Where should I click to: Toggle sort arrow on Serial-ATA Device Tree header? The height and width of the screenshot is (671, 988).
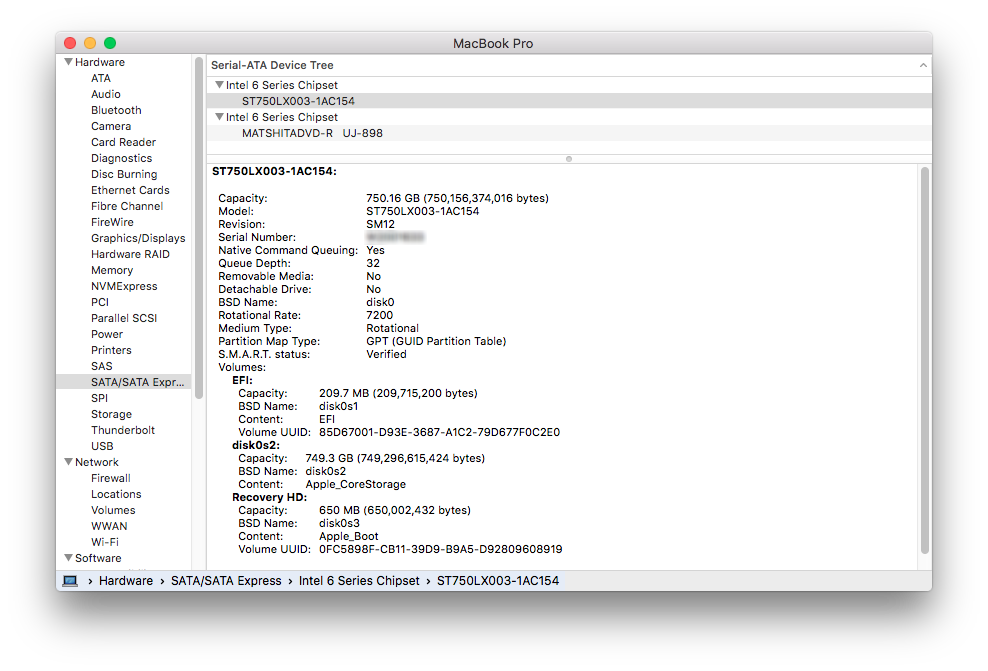click(923, 65)
